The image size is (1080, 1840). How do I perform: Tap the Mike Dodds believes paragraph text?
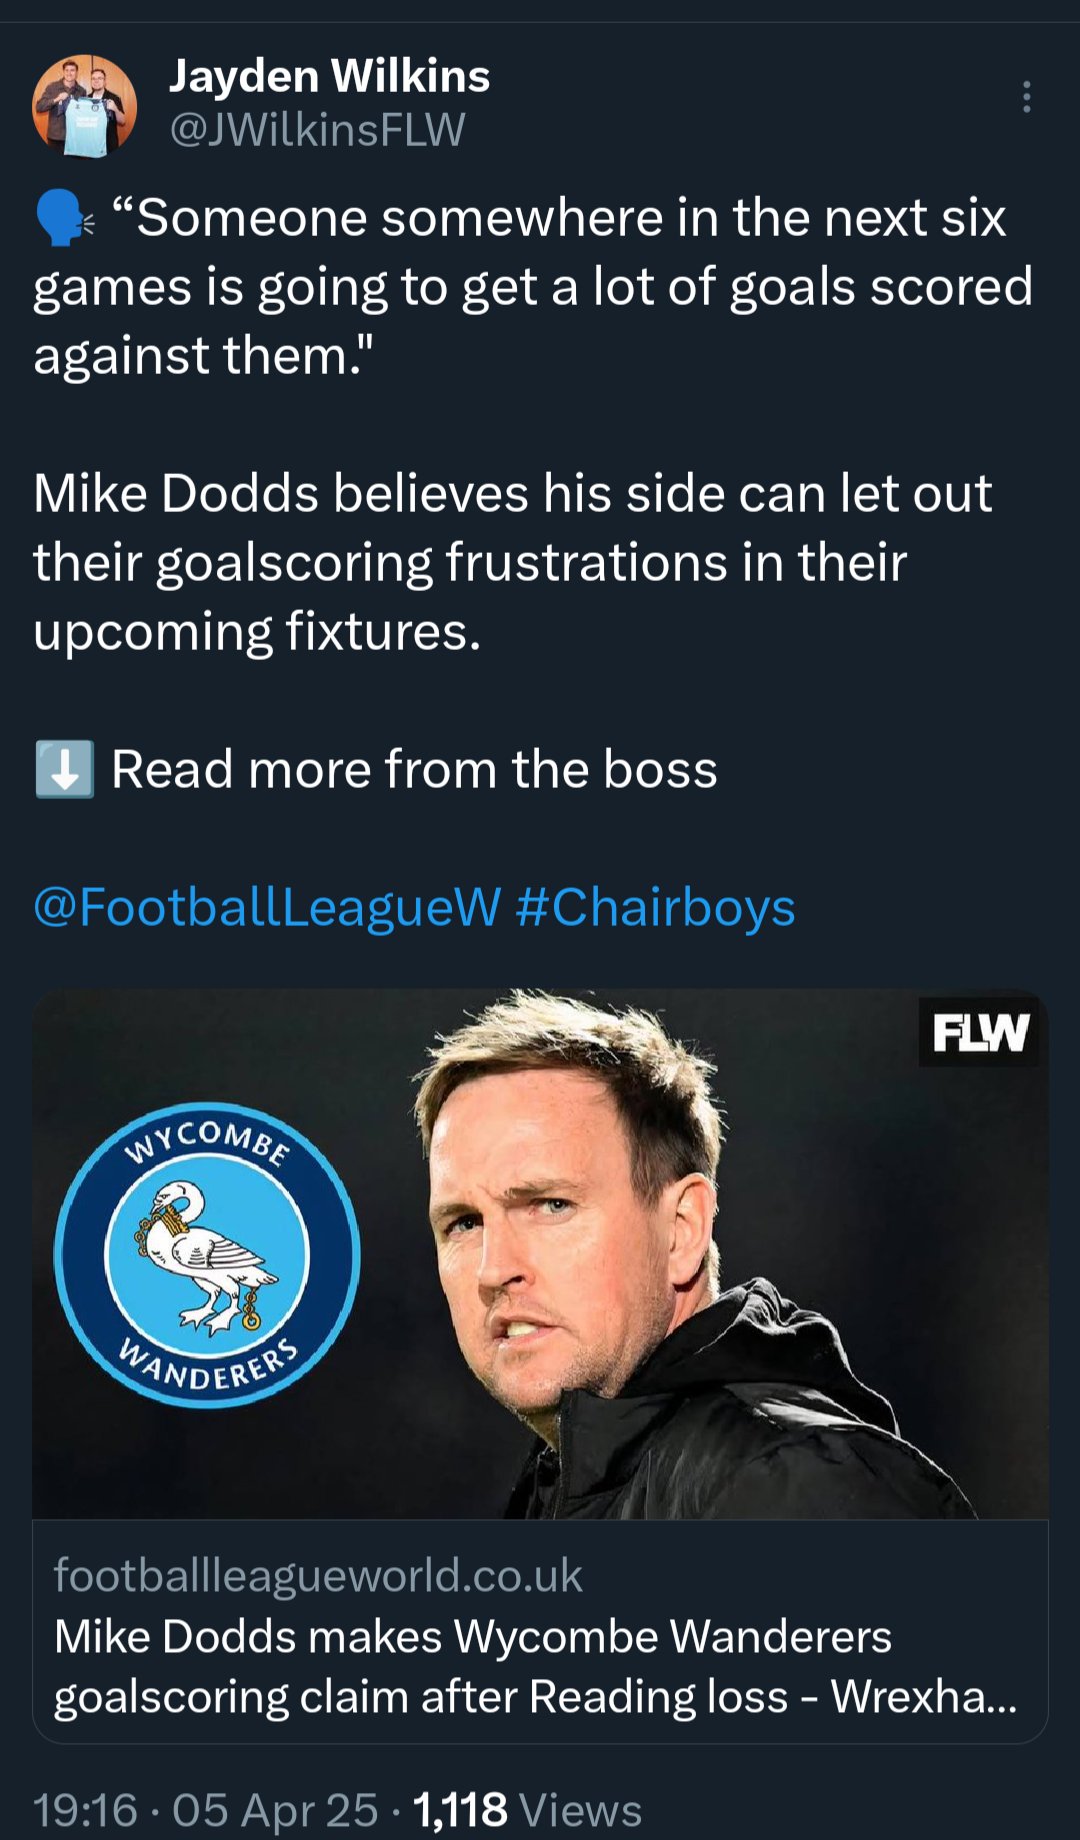[512, 563]
